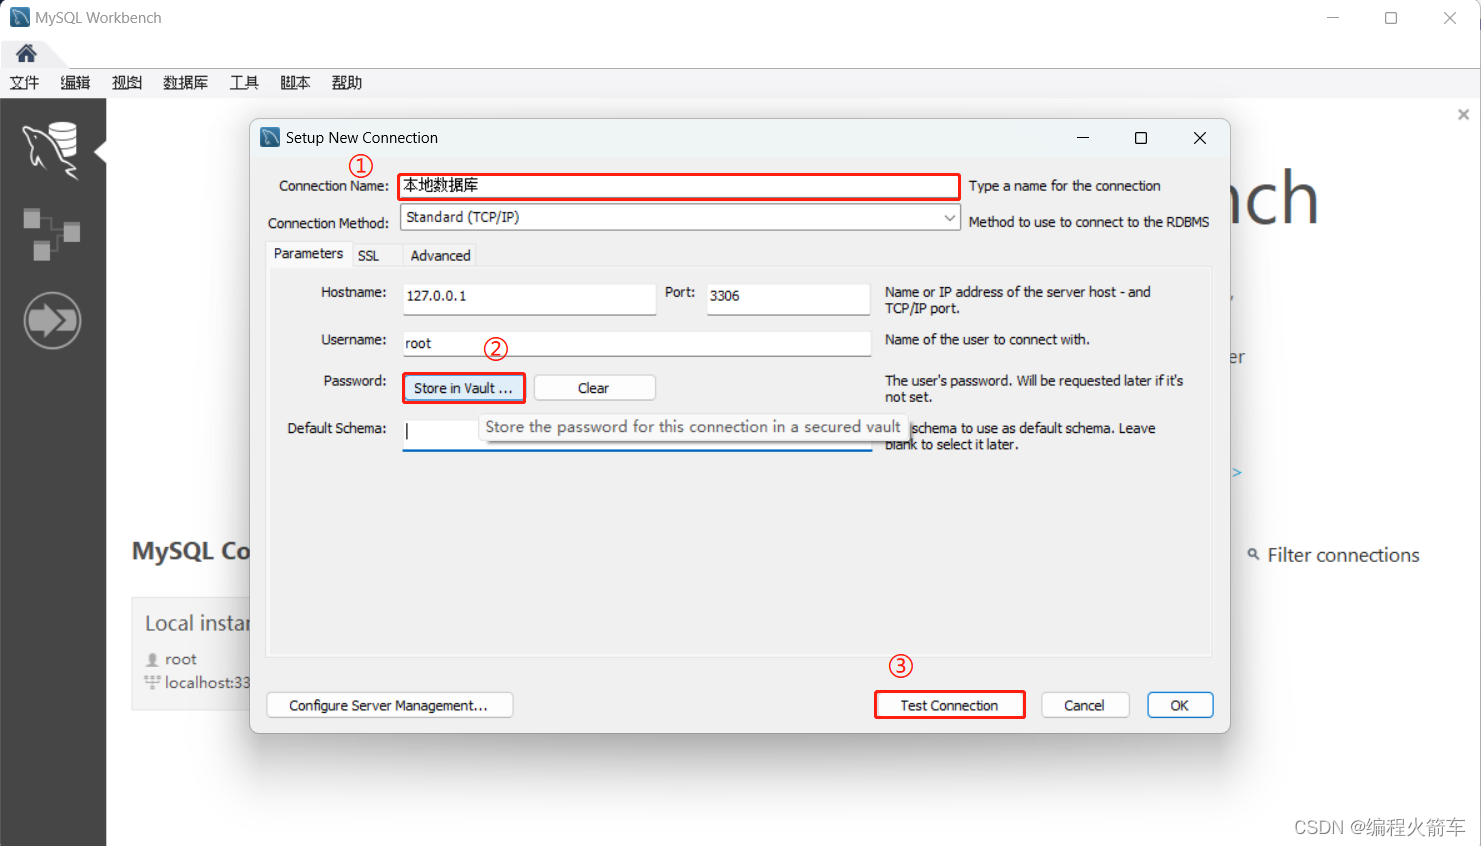Click the MySQL Workbench title bar icon
Viewport: 1481px width, 846px height.
(x=20, y=17)
